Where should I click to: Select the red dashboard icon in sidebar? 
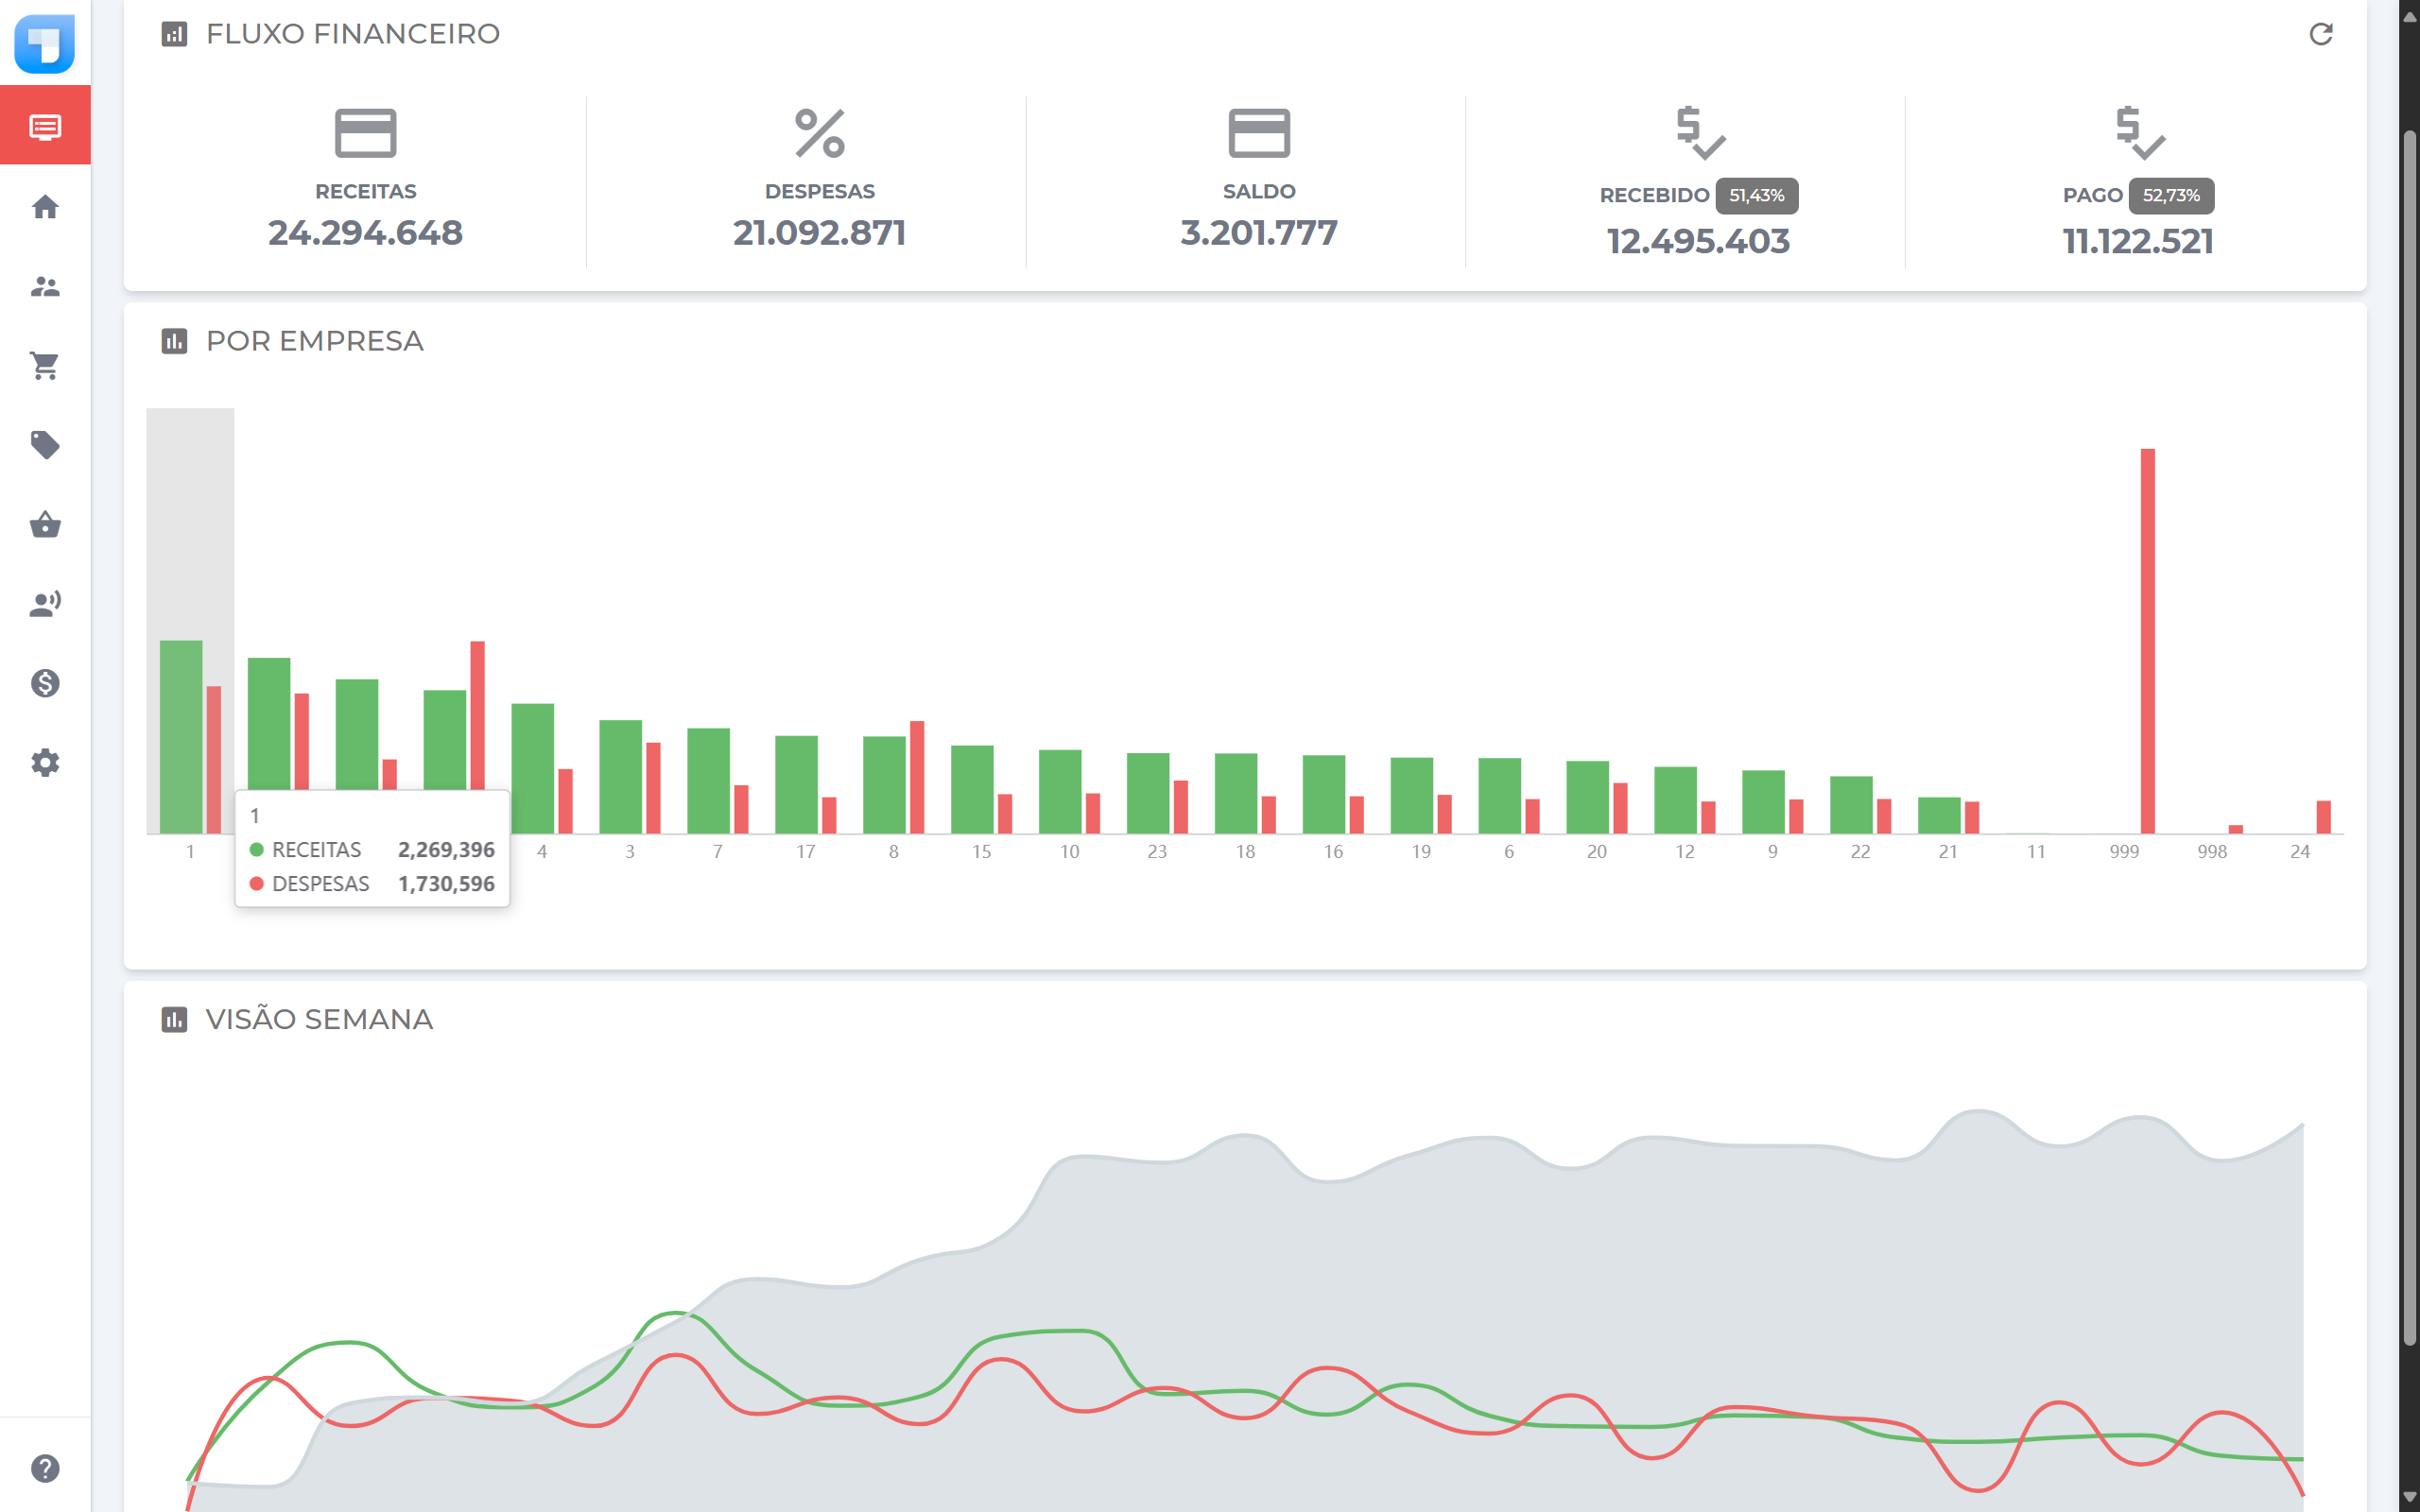(x=45, y=127)
